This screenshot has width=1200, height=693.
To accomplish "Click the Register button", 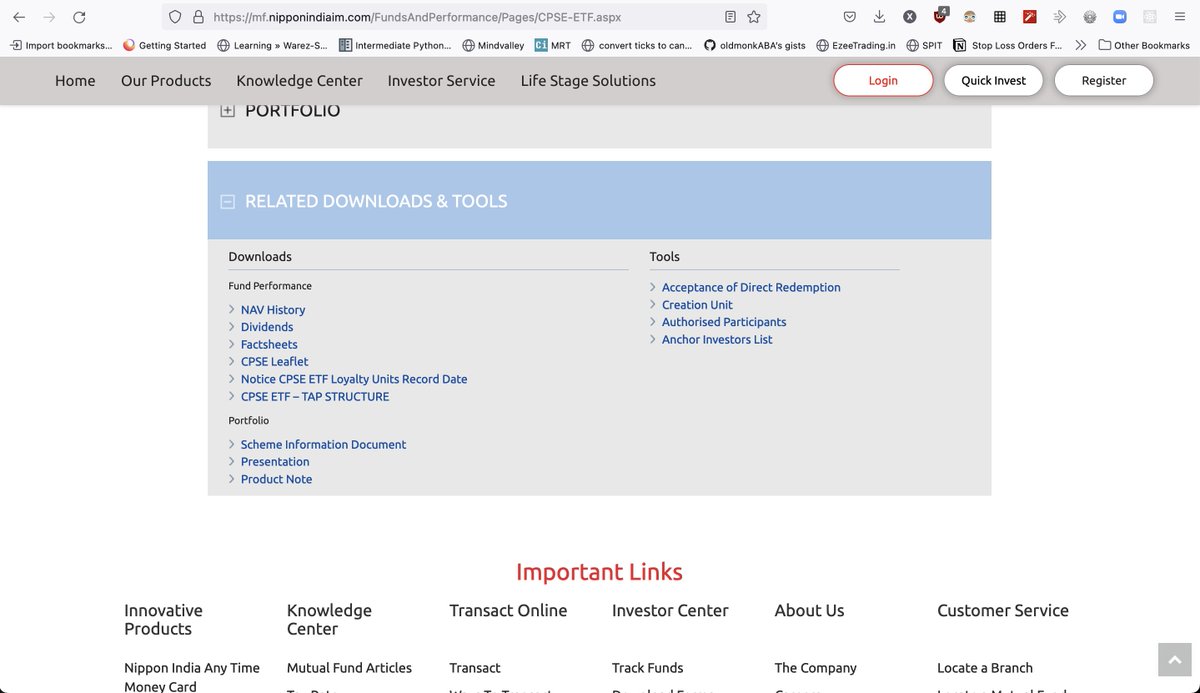I will click(x=1104, y=81).
